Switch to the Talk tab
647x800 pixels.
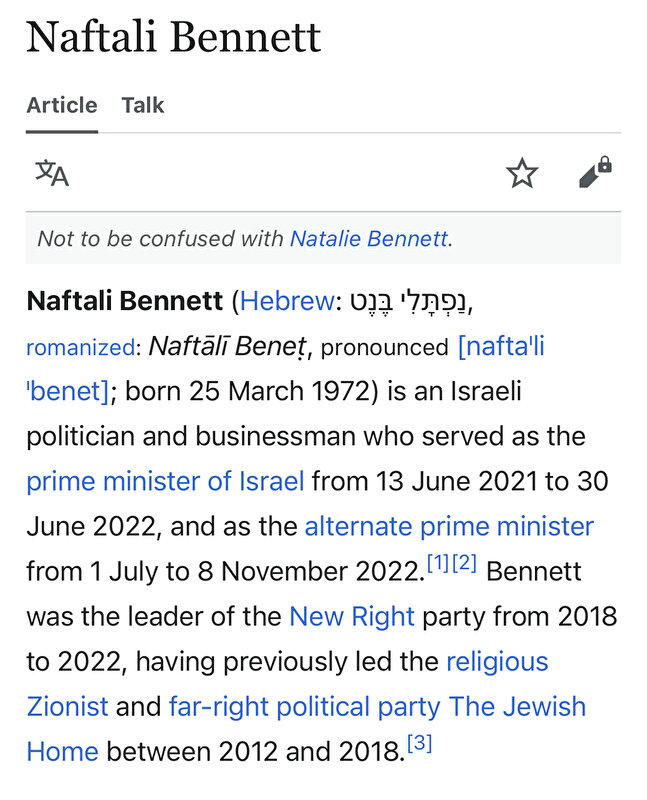coord(143,105)
